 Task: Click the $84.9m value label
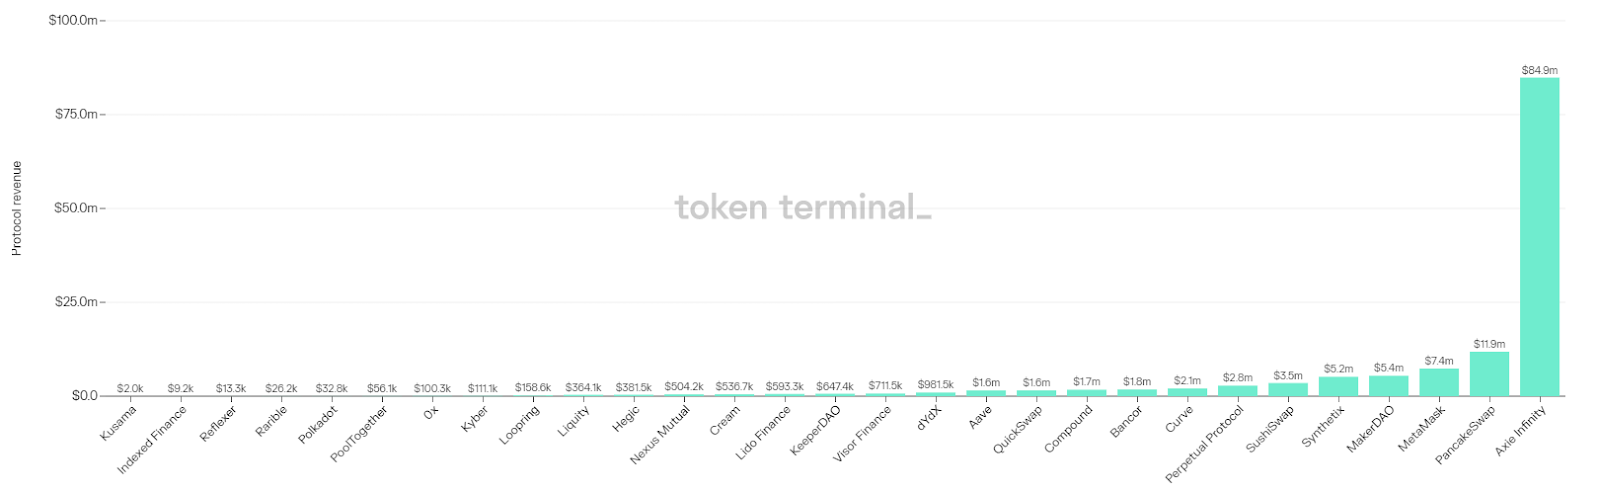[1539, 70]
